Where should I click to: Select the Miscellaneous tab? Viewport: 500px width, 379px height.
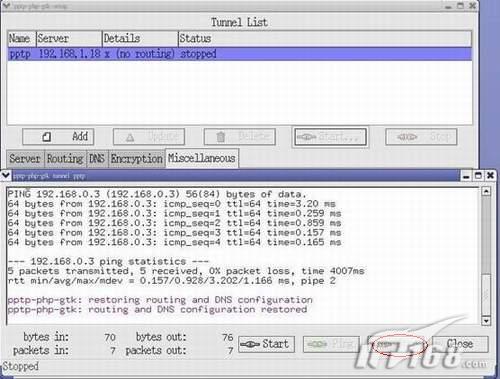tap(202, 158)
